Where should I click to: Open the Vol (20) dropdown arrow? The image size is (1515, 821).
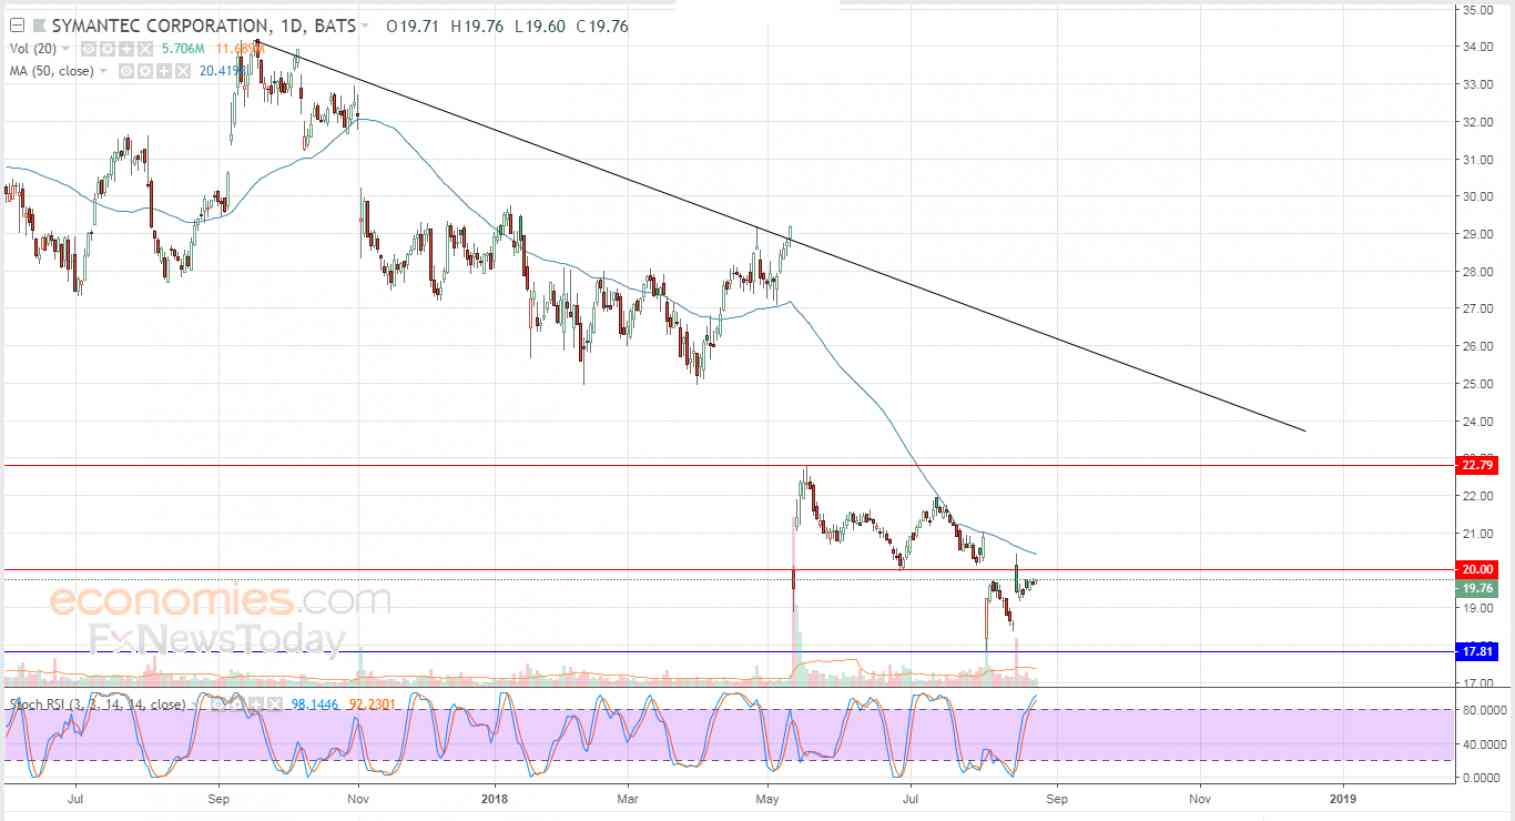(x=66, y=48)
